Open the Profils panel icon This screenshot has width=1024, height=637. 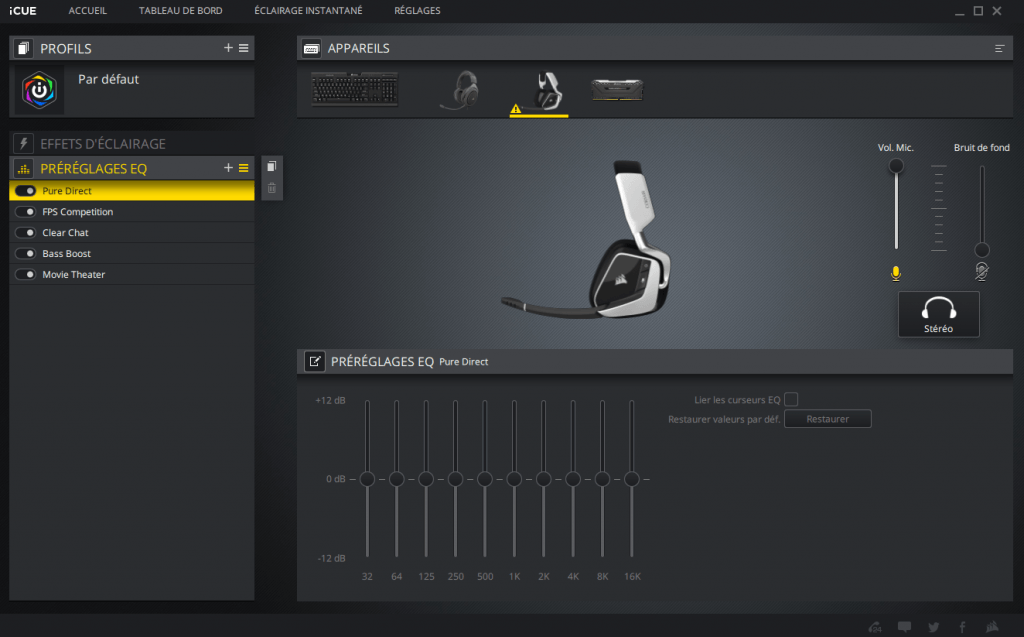tap(24, 48)
